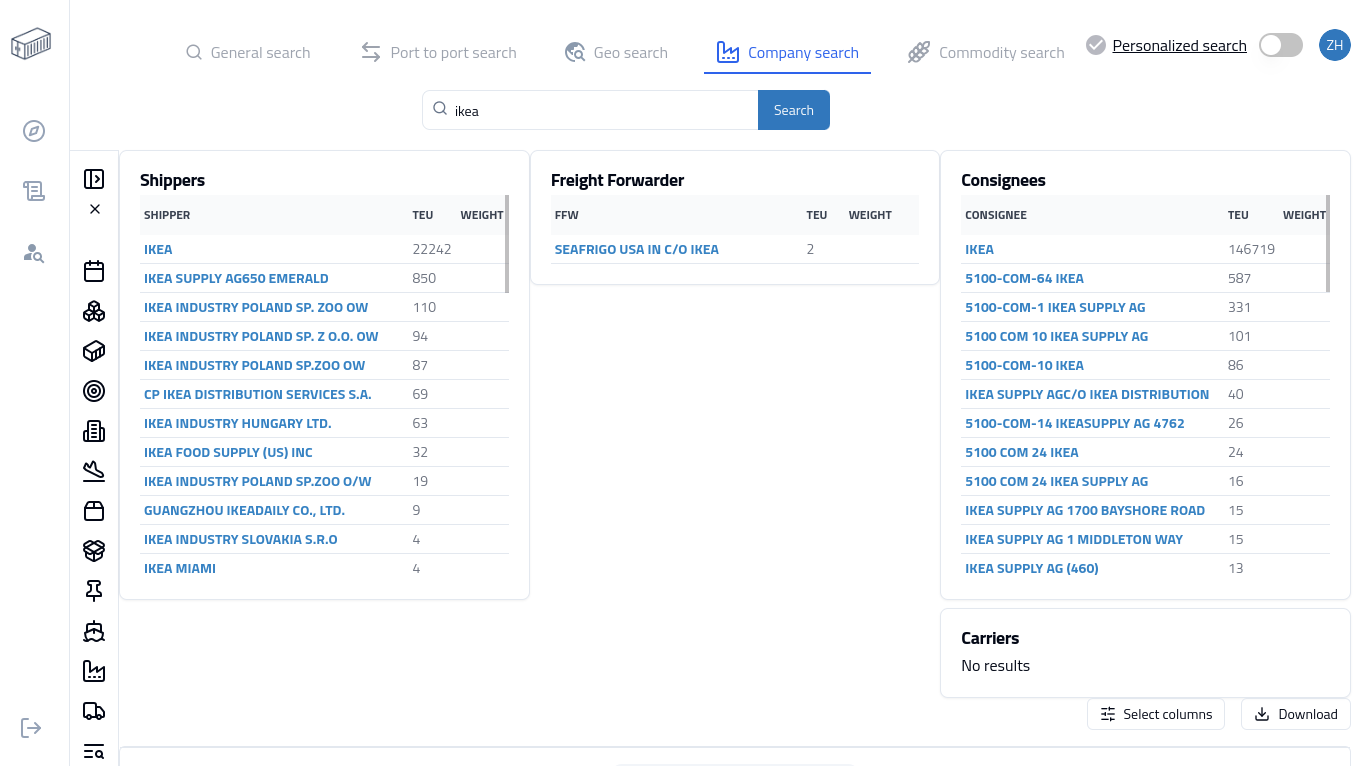Open forwarder SEAFRIGO USA IN C/O IKEA
1367x766 pixels.
pos(637,249)
